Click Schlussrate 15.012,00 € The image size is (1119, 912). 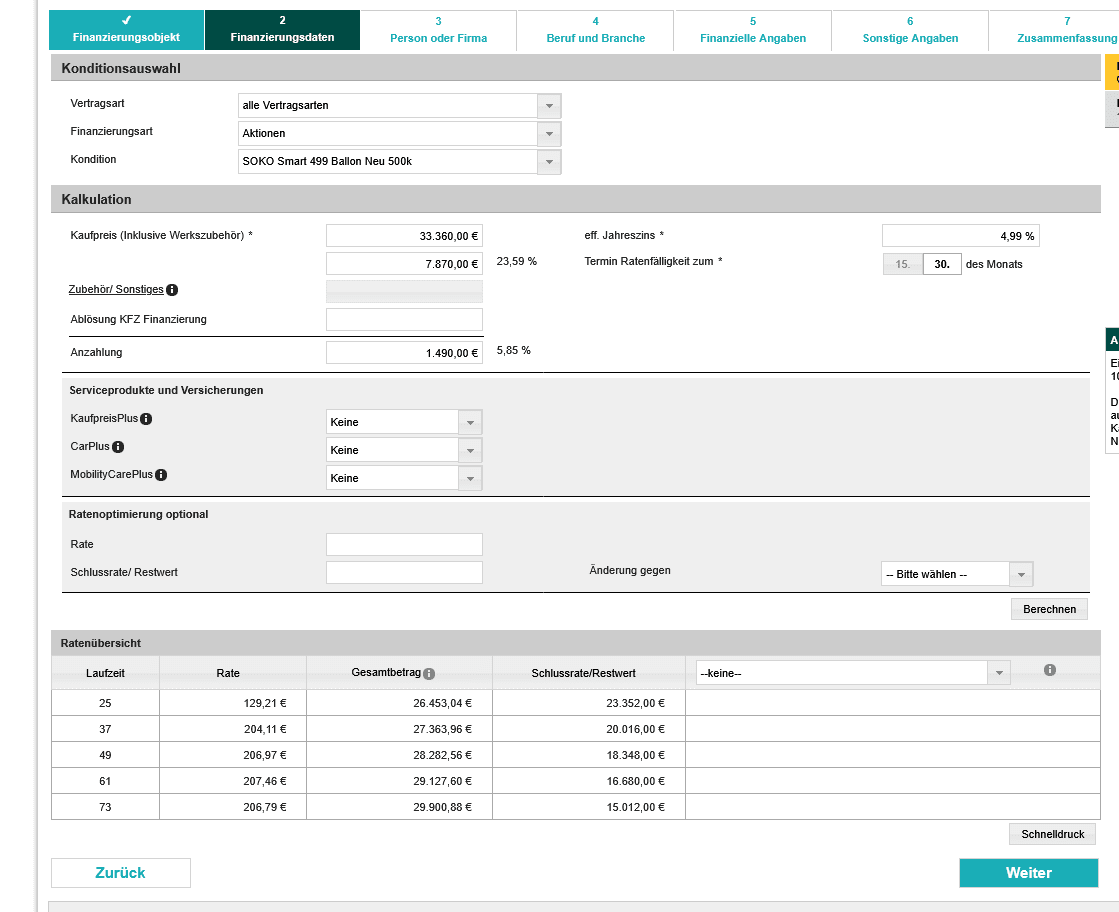point(636,807)
